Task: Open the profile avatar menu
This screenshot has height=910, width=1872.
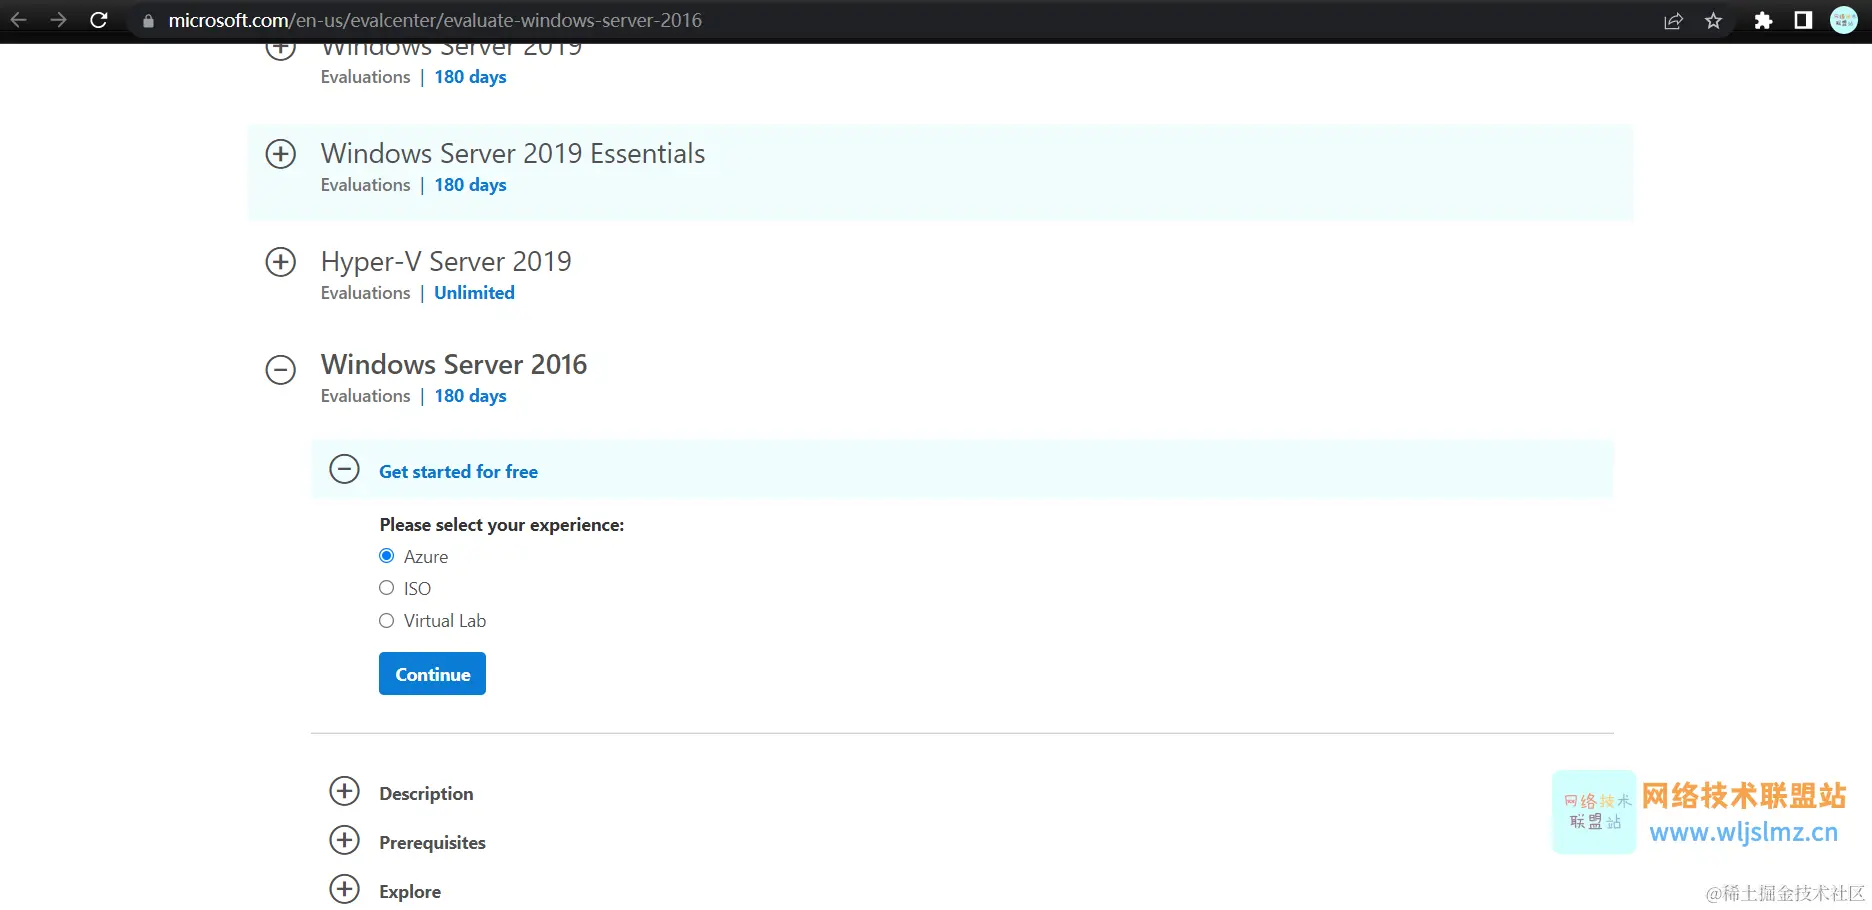Action: click(x=1844, y=20)
